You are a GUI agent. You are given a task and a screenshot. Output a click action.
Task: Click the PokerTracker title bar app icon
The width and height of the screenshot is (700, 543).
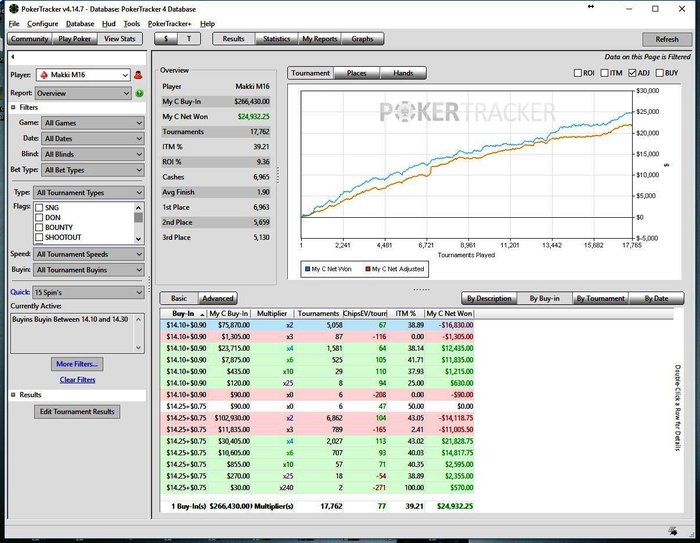click(14, 9)
